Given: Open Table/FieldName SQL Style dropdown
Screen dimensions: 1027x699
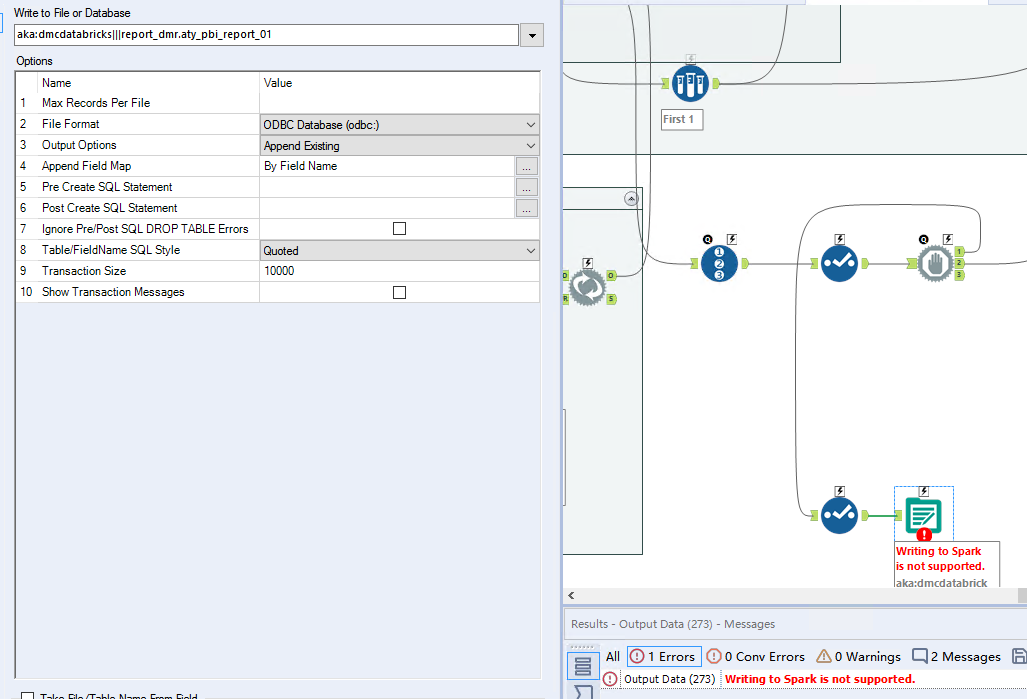Looking at the screenshot, I should click(x=529, y=251).
